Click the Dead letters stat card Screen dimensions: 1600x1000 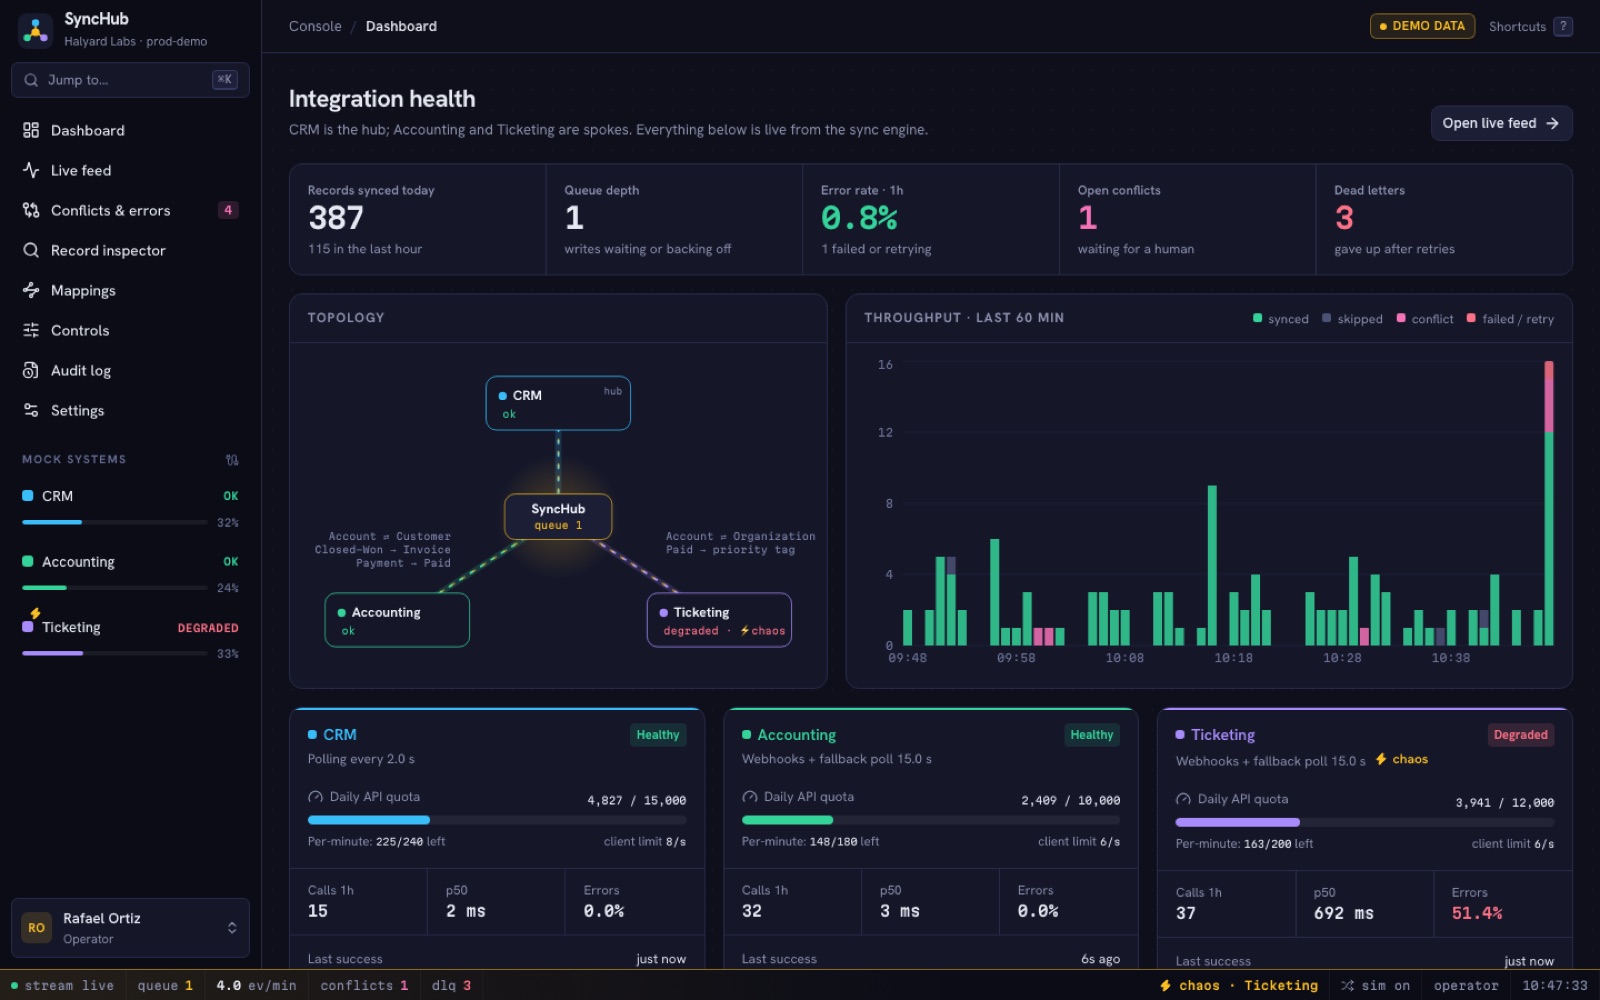pyautogui.click(x=1444, y=220)
